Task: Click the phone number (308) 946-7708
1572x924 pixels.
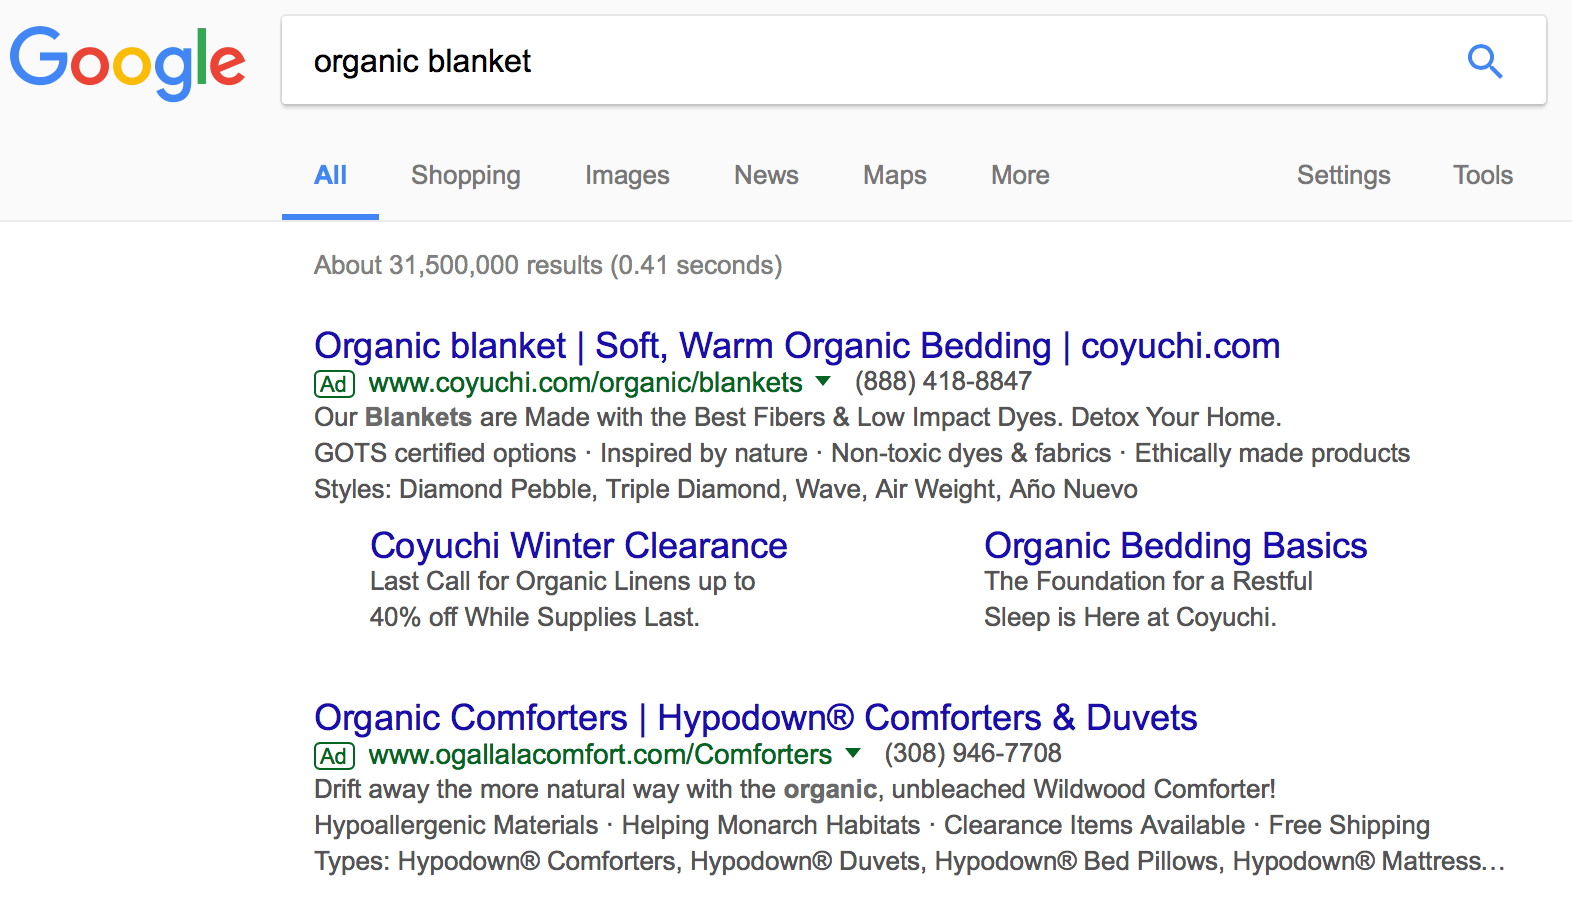Action: (x=973, y=754)
